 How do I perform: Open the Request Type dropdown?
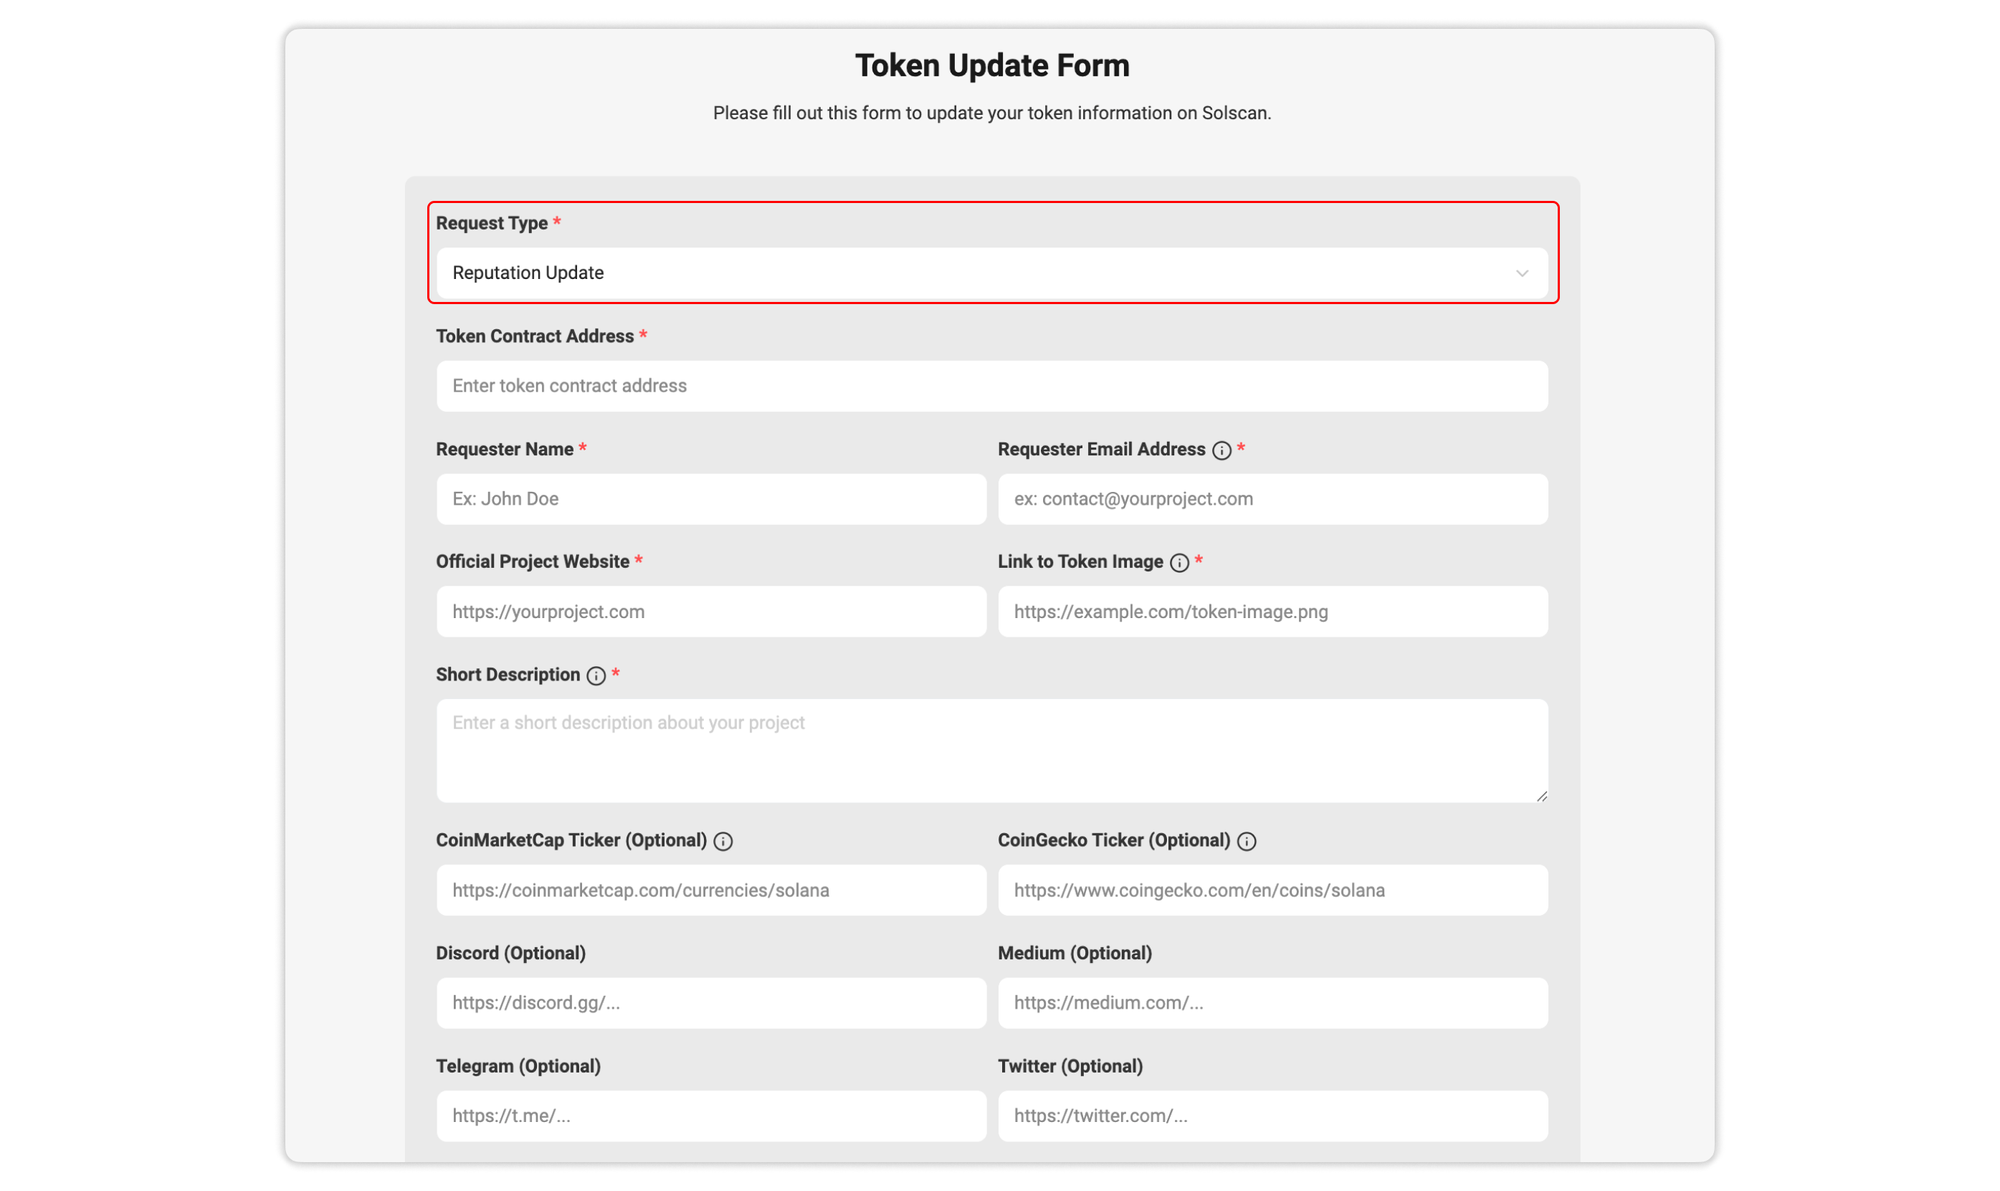click(990, 273)
